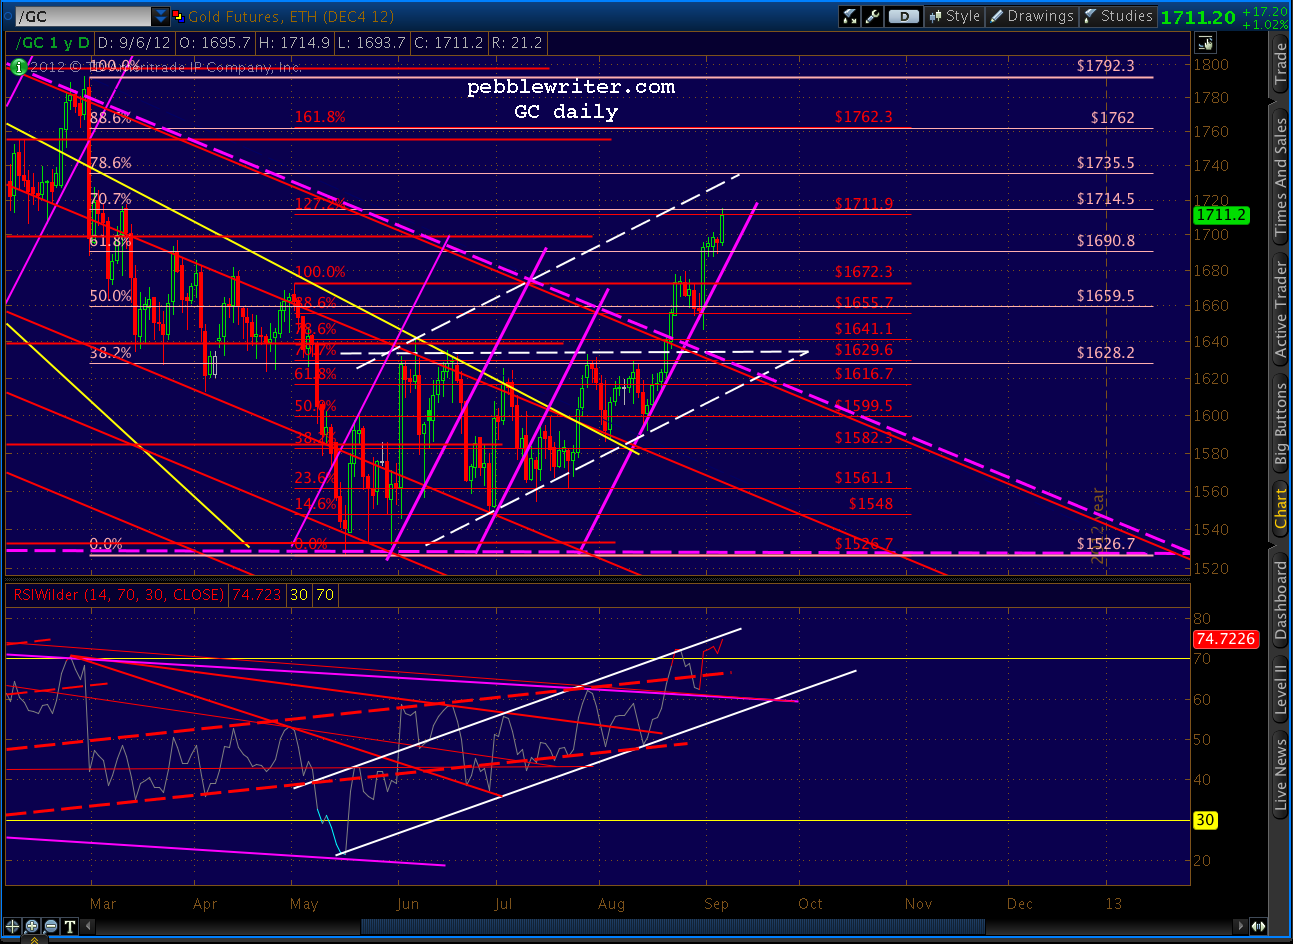The height and width of the screenshot is (944, 1293).
Task: Click the last price 1711.20 readout
Action: coord(1198,17)
